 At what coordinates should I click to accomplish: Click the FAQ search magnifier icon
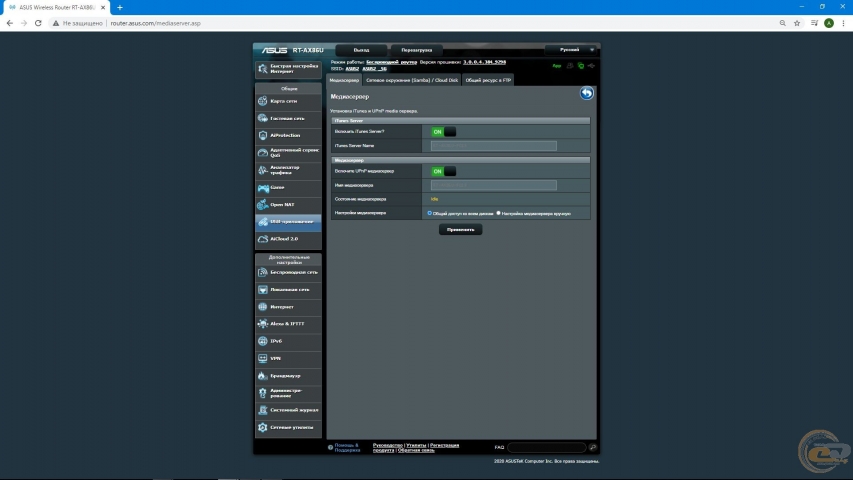click(592, 447)
